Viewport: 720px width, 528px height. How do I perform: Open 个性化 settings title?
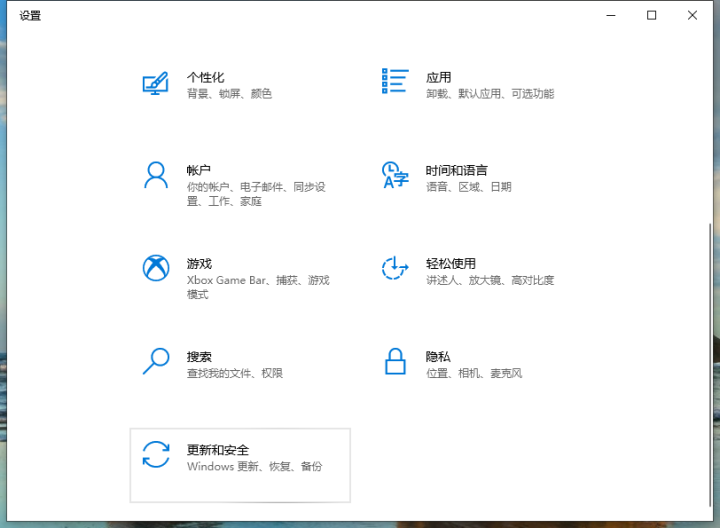[x=205, y=77]
